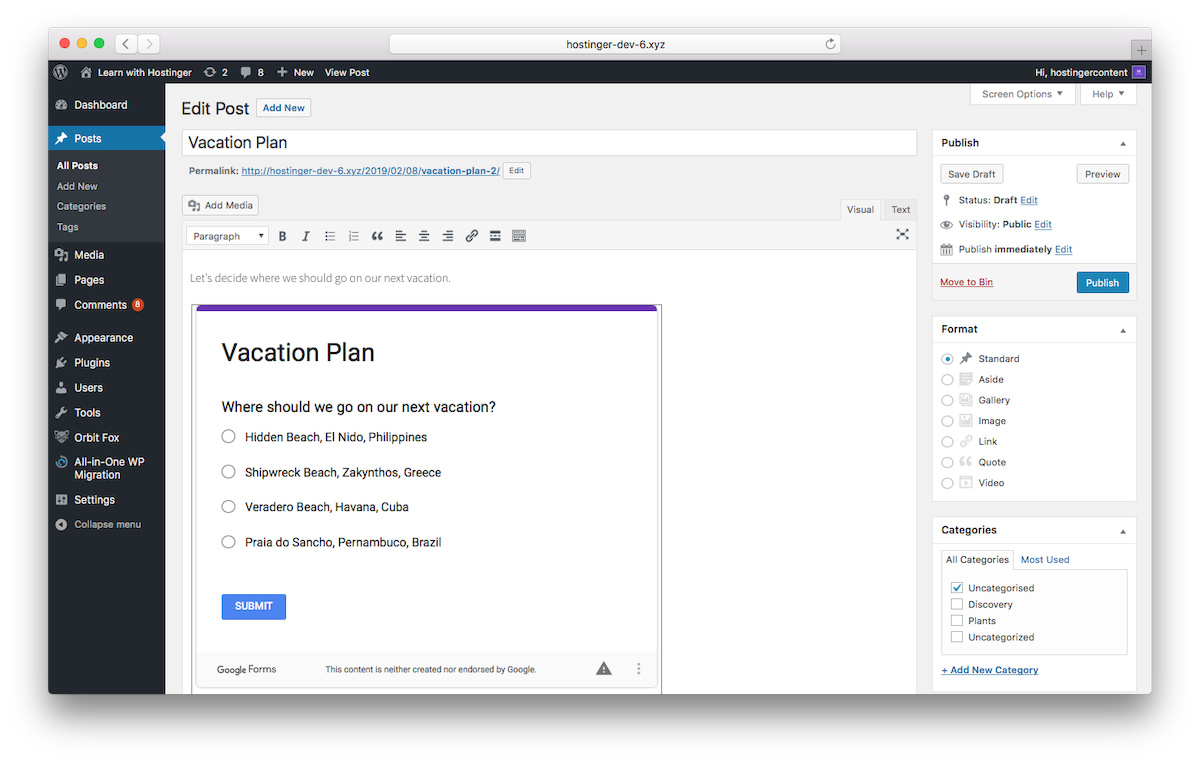Image resolution: width=1200 pixels, height=763 pixels.
Task: Click the hostingercontent user avatar
Action: (1138, 72)
